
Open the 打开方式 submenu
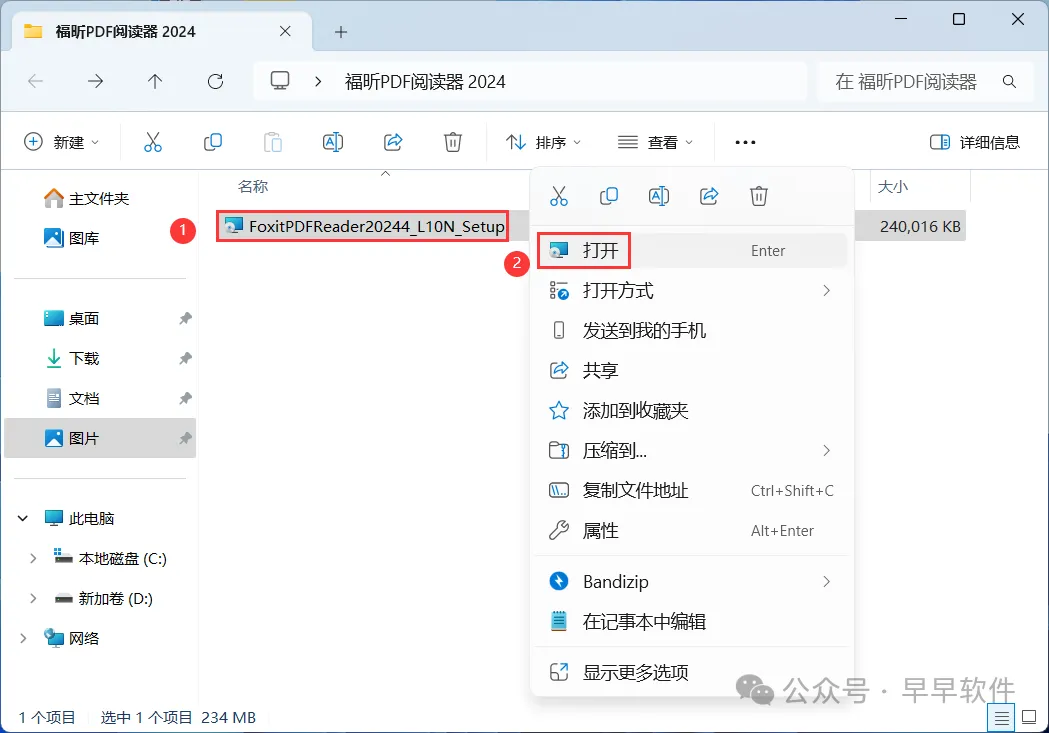[692, 290]
